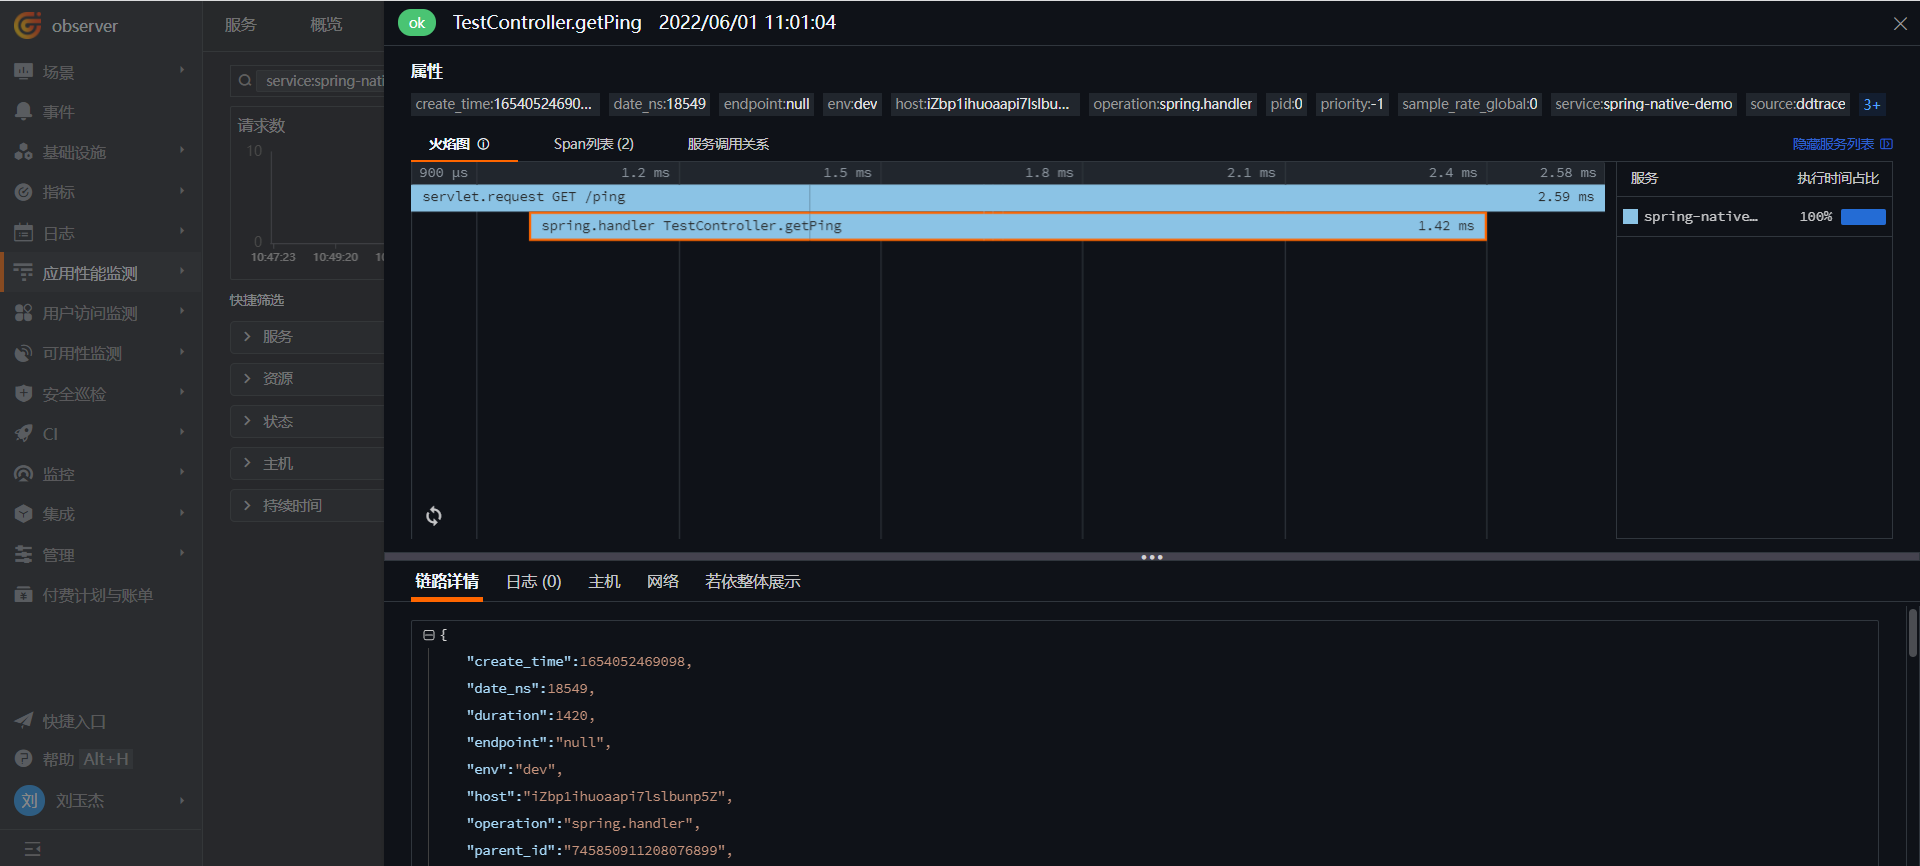Click the pid:0 attribute tag
The height and width of the screenshot is (866, 1920).
click(x=1286, y=104)
